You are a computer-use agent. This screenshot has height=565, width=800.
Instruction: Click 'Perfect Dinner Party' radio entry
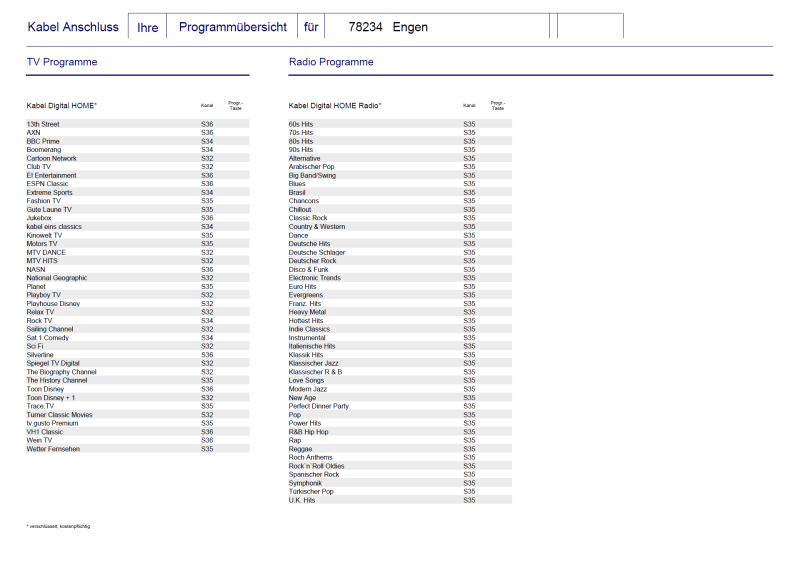click(x=400, y=406)
